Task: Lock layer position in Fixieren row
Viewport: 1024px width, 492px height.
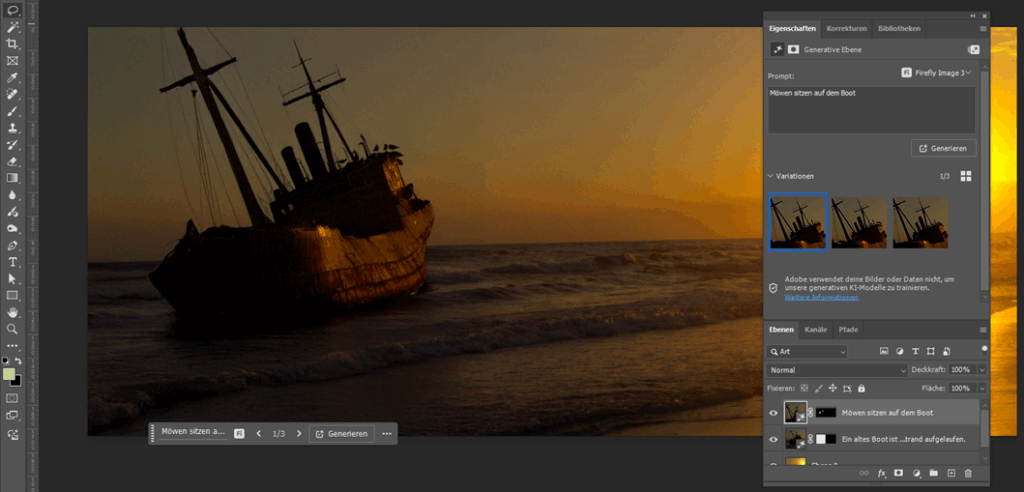Action: [833, 388]
